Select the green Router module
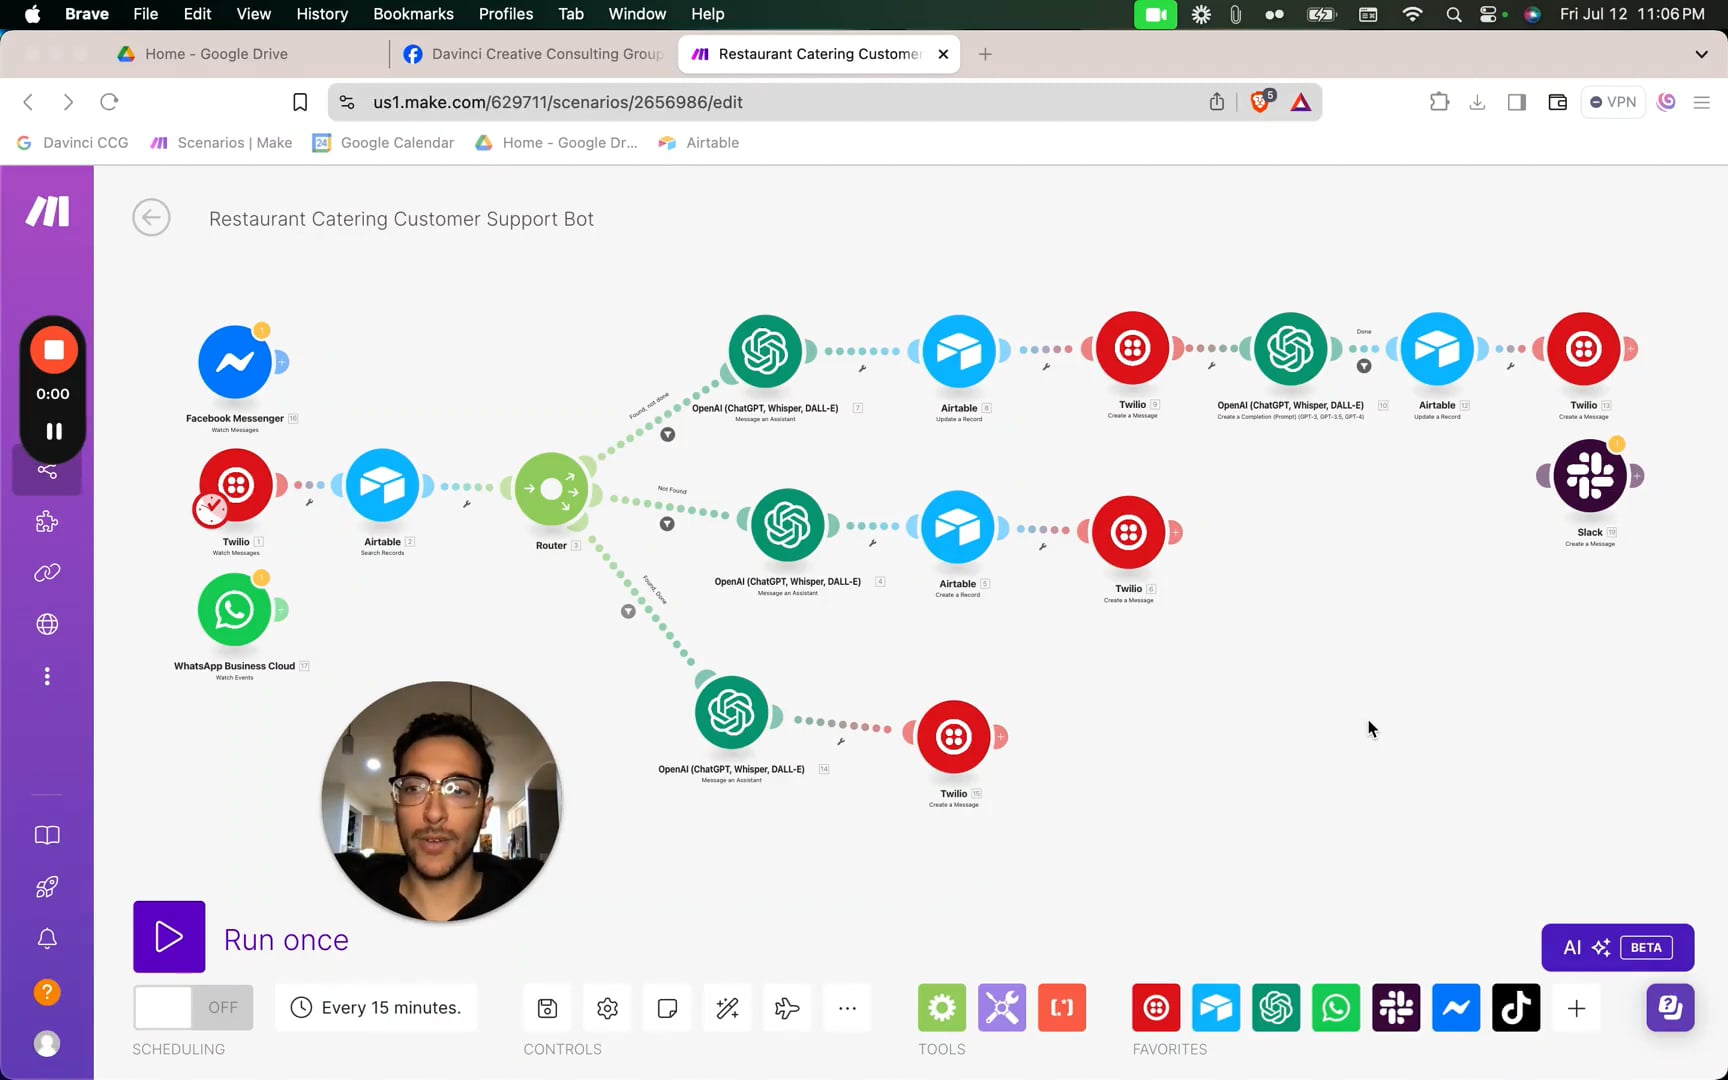 [x=551, y=489]
